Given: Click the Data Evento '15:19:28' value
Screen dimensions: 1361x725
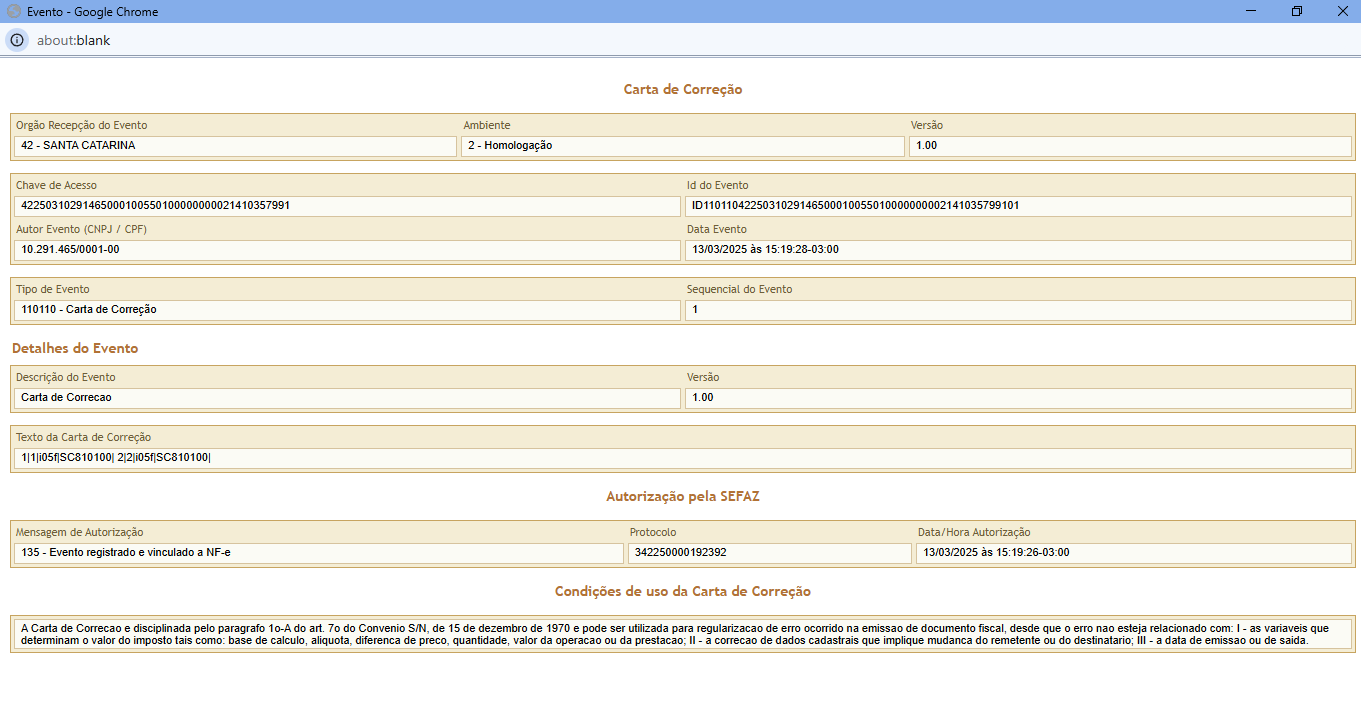Looking at the screenshot, I should tap(1019, 250).
